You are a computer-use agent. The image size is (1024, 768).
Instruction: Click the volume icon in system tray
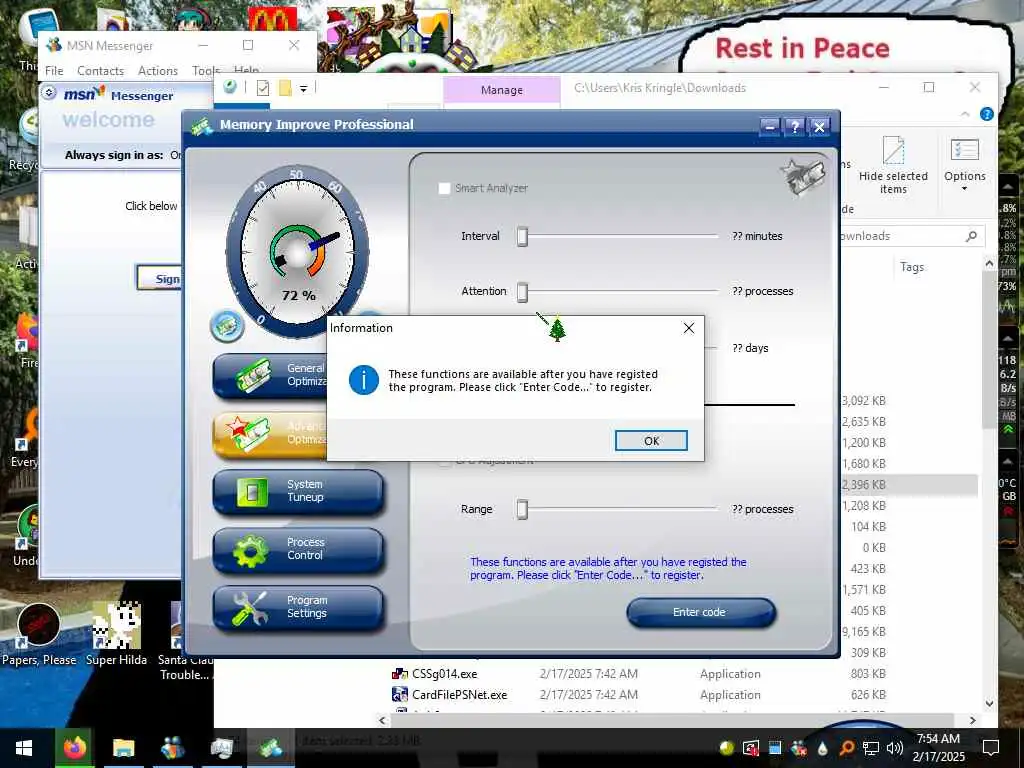click(895, 748)
